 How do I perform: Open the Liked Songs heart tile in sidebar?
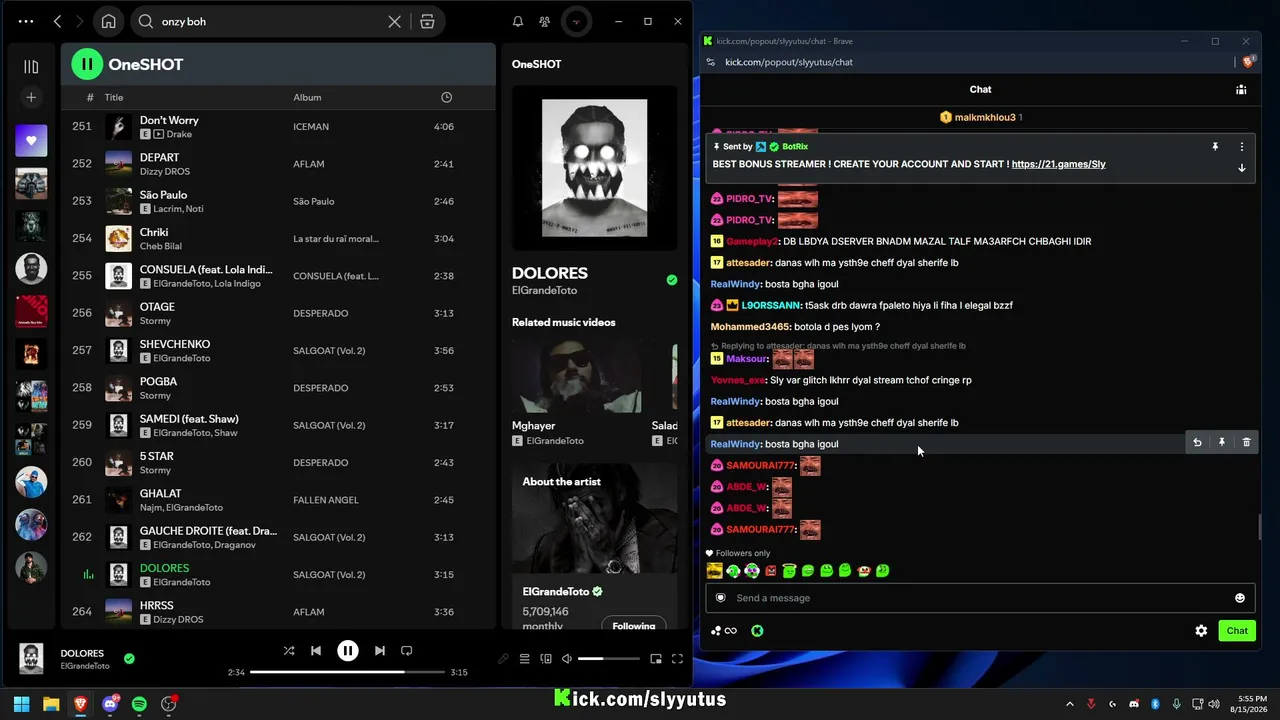tap(31, 141)
